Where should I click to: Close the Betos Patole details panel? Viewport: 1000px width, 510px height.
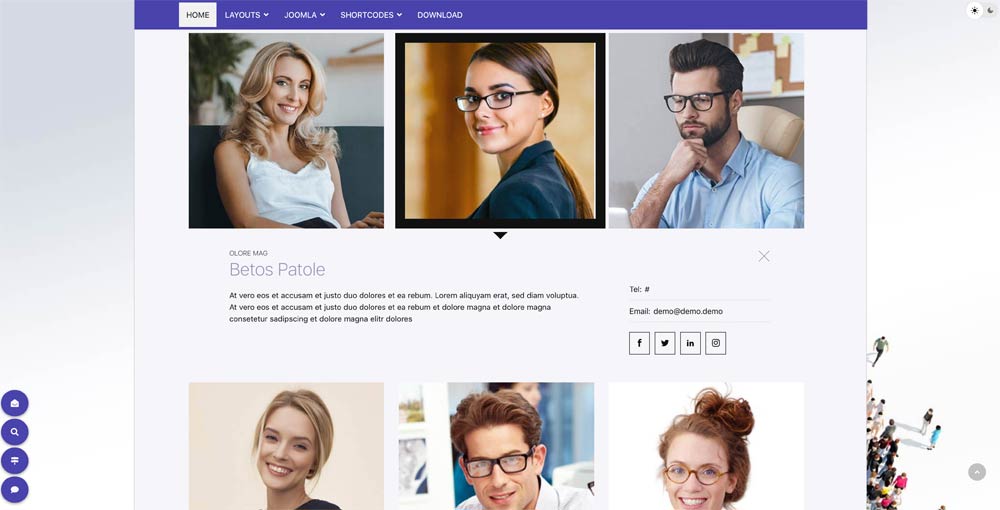[x=763, y=256]
